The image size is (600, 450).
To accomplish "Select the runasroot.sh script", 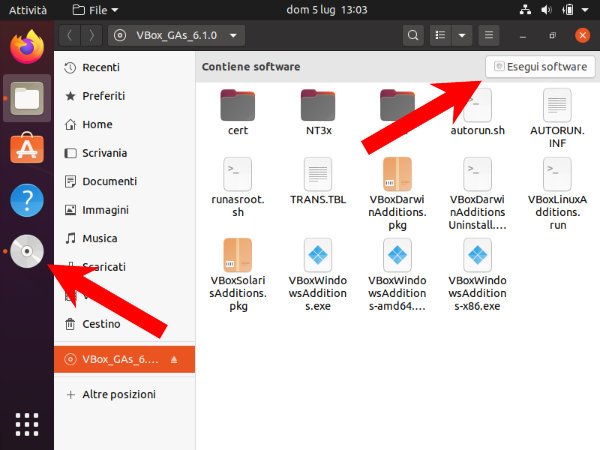I will click(238, 188).
